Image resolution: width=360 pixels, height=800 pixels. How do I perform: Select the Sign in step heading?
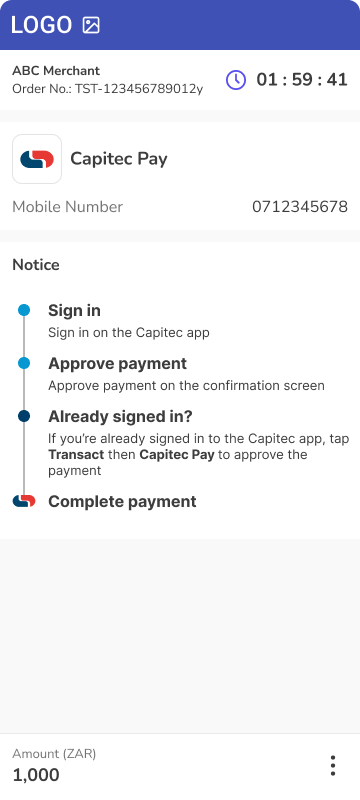74,311
